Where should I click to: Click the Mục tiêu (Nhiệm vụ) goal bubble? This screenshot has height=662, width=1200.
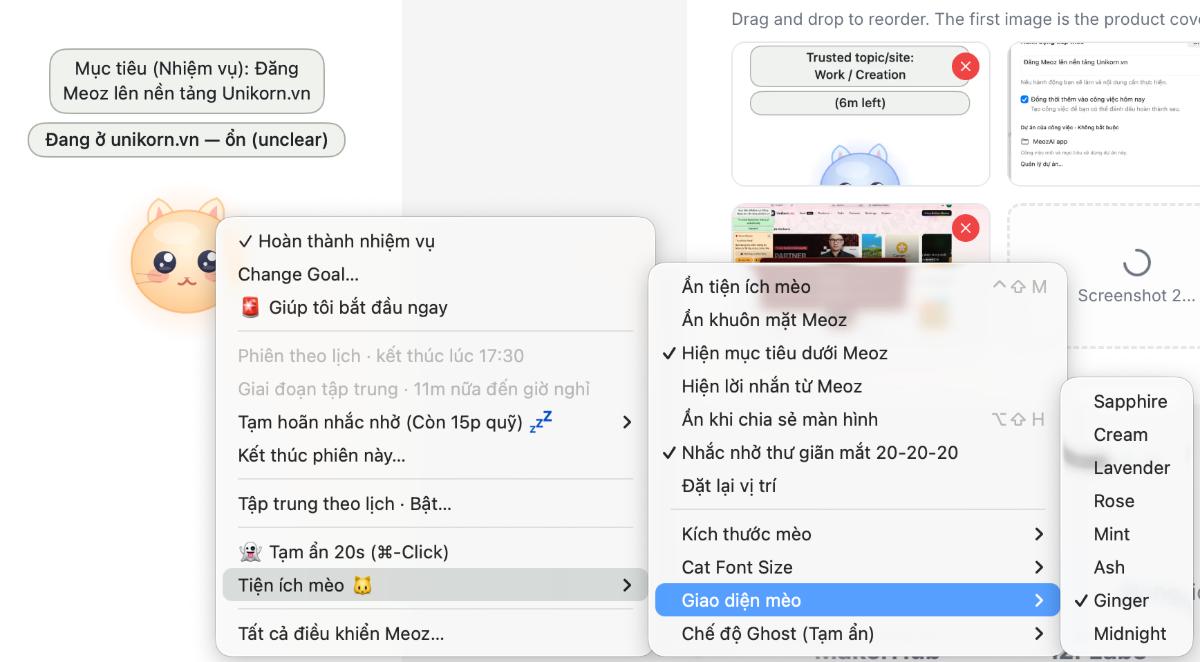[187, 81]
